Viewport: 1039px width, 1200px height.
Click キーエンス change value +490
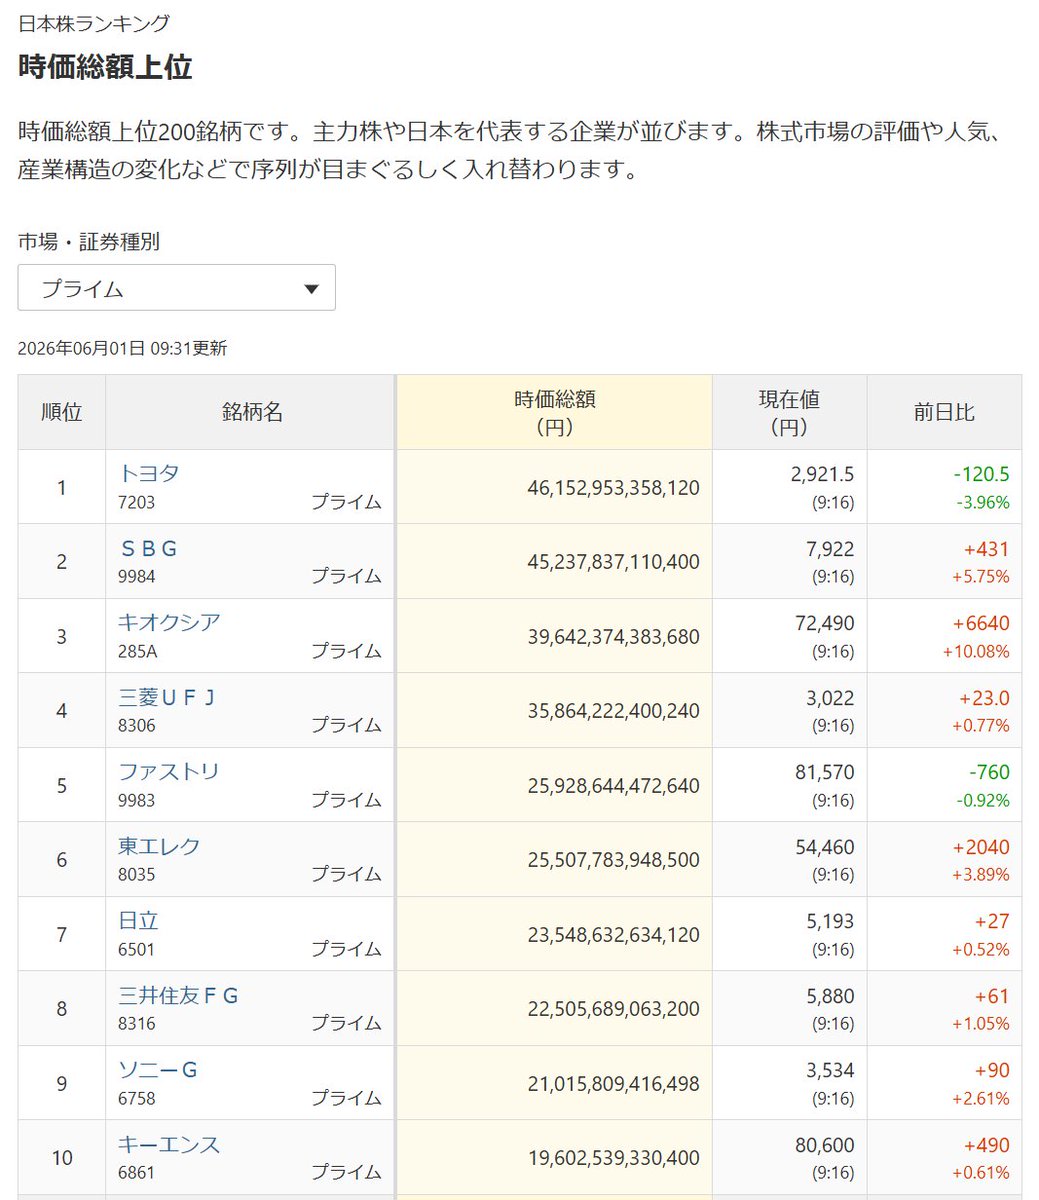(986, 1145)
